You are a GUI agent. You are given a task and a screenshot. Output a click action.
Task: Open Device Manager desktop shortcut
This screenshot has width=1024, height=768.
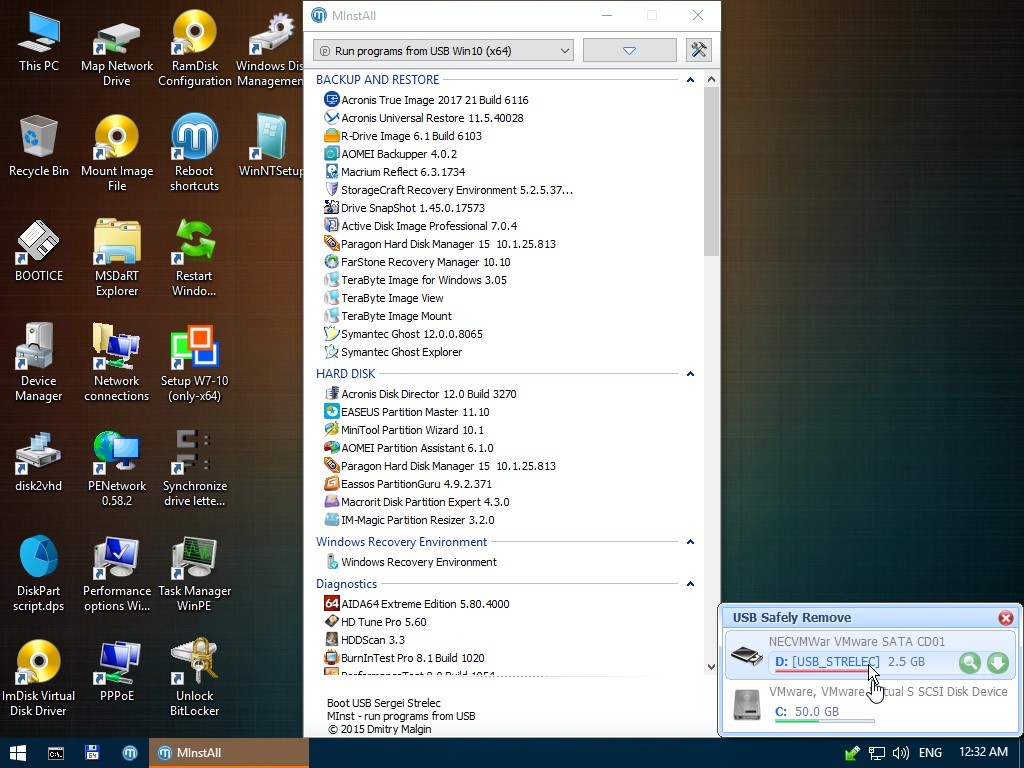tap(39, 364)
